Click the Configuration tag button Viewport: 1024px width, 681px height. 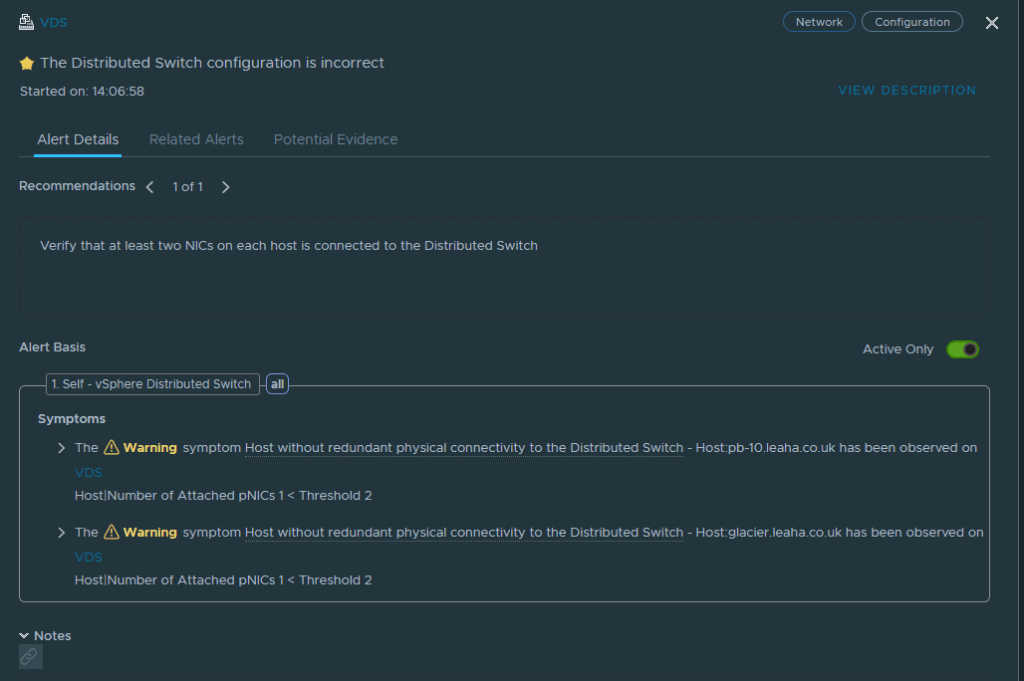tap(912, 22)
